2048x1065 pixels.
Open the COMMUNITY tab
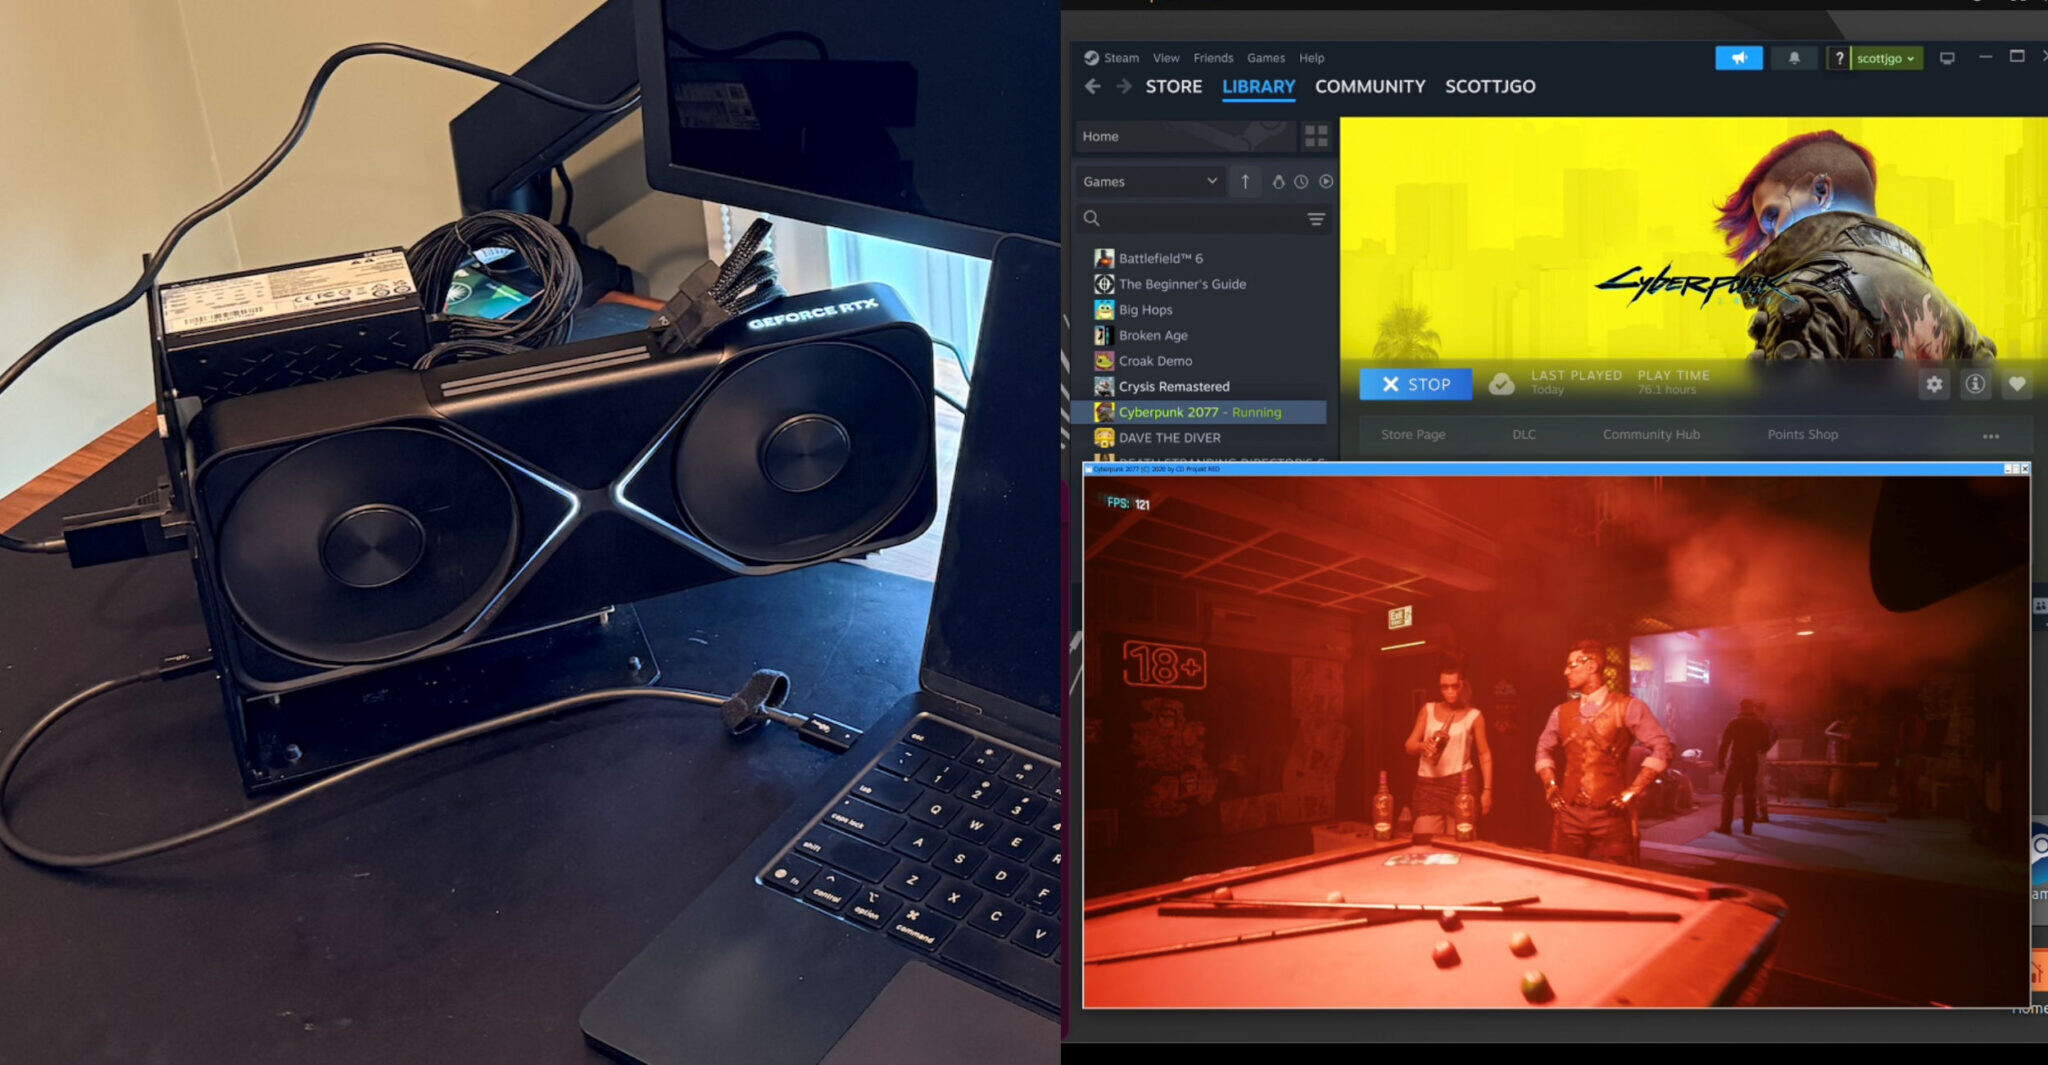[1370, 87]
